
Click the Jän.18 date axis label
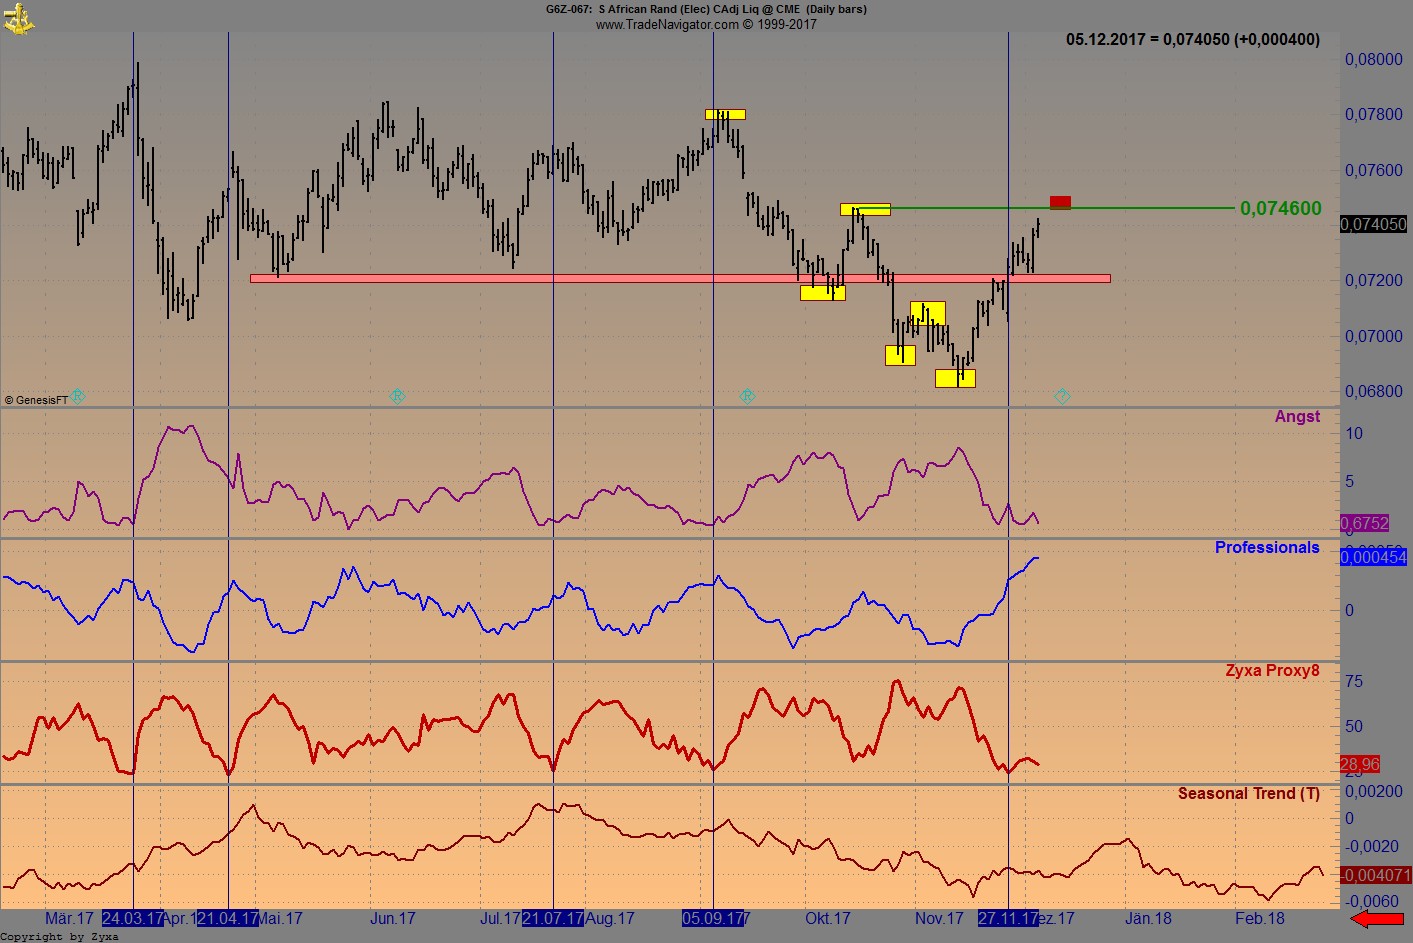1148,918
